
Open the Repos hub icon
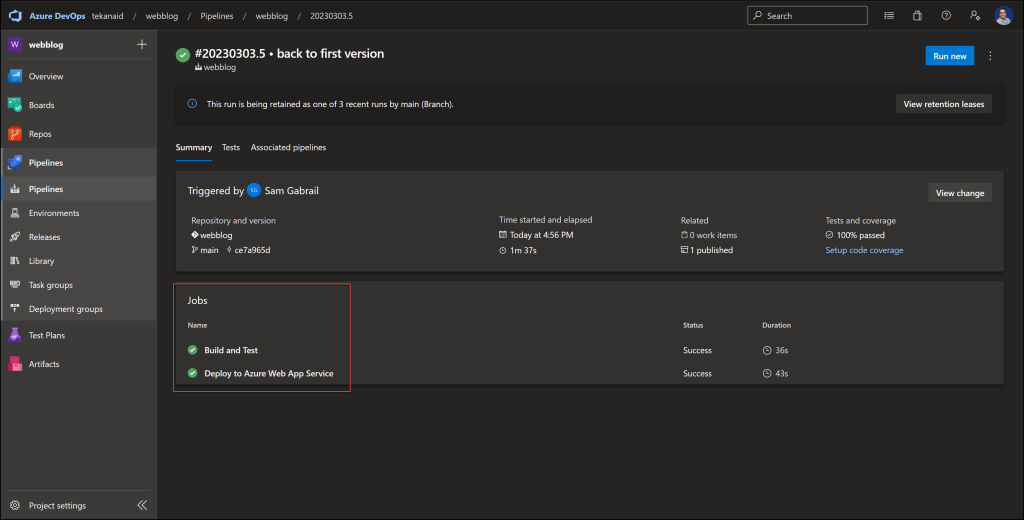[x=15, y=134]
